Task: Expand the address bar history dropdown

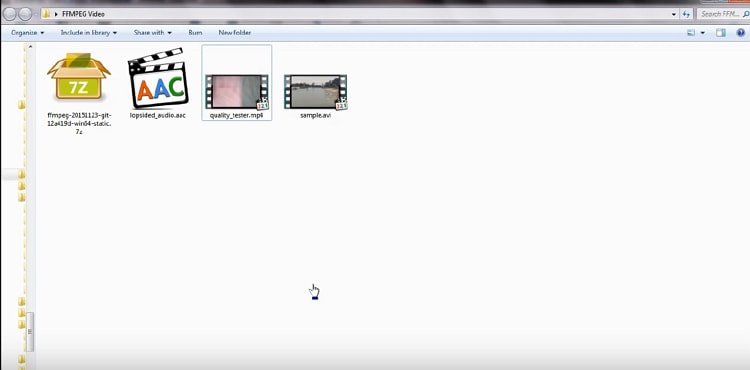Action: click(673, 14)
